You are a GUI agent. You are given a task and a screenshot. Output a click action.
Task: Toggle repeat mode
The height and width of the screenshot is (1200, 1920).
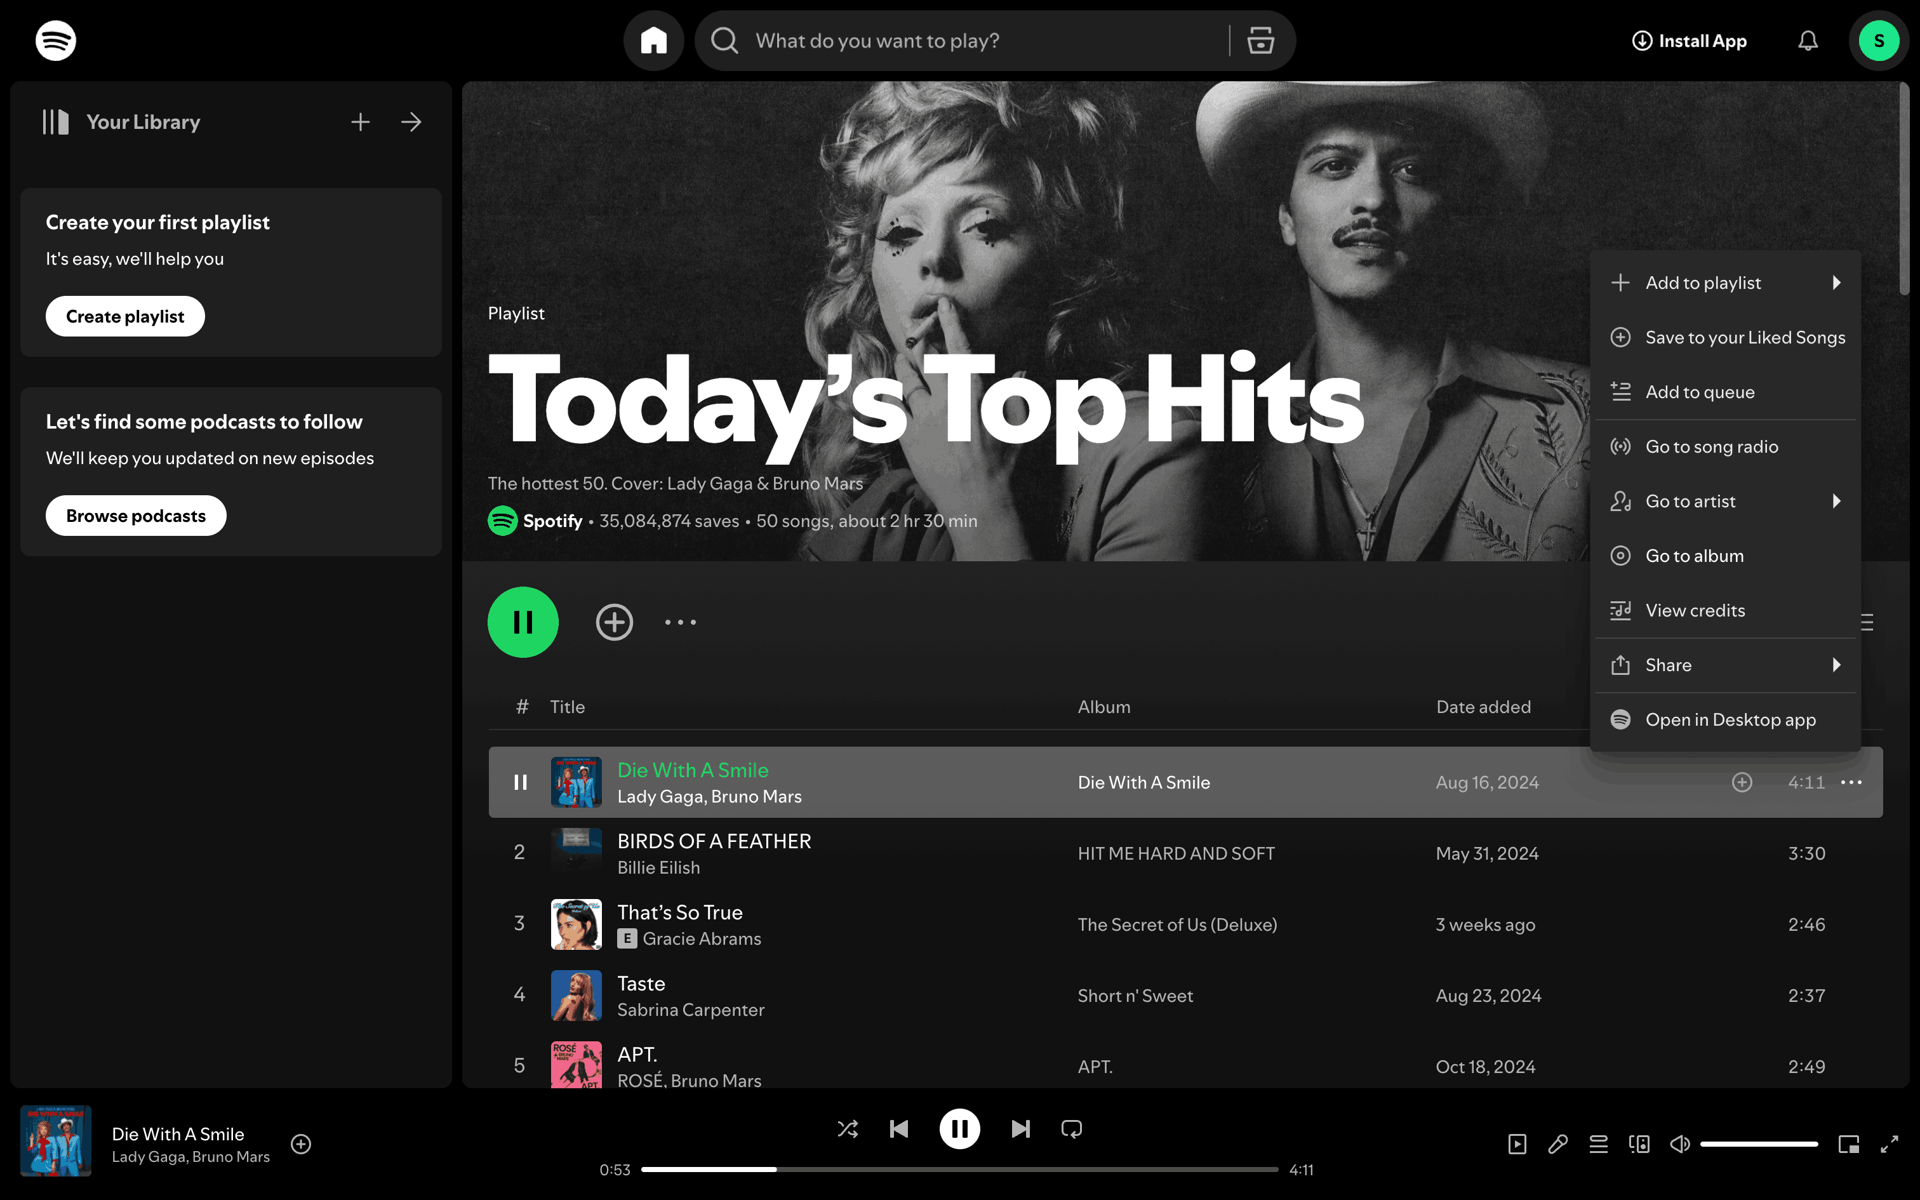(x=1072, y=1129)
